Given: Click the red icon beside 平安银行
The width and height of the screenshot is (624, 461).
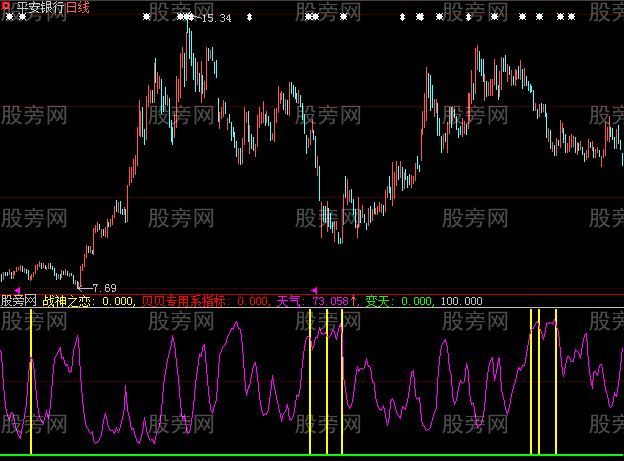Looking at the screenshot, I should tap(5, 6).
